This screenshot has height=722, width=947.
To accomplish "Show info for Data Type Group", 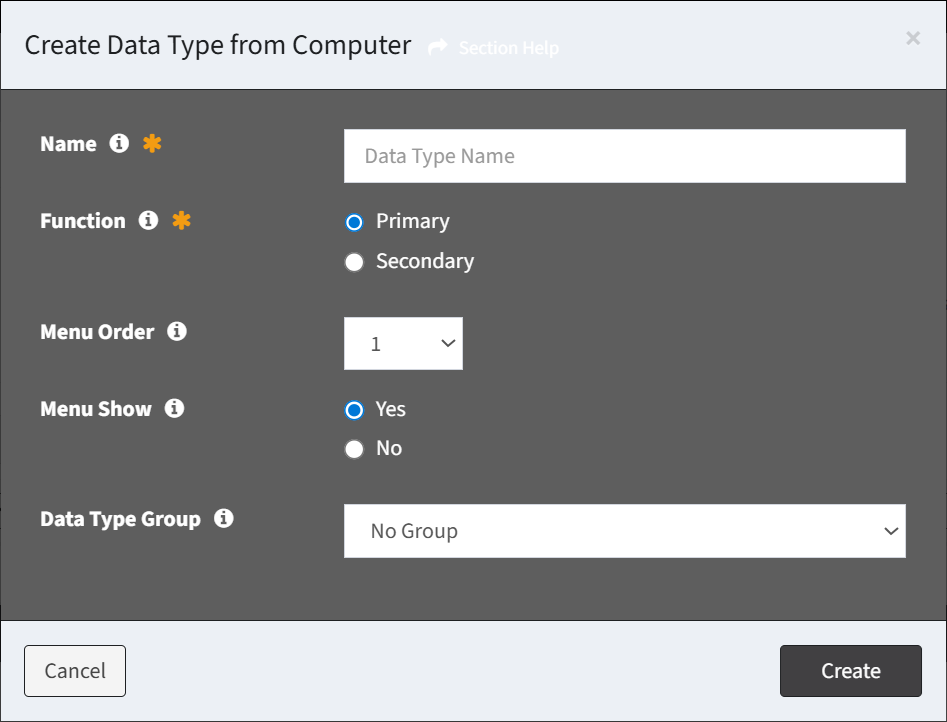I will [x=223, y=518].
